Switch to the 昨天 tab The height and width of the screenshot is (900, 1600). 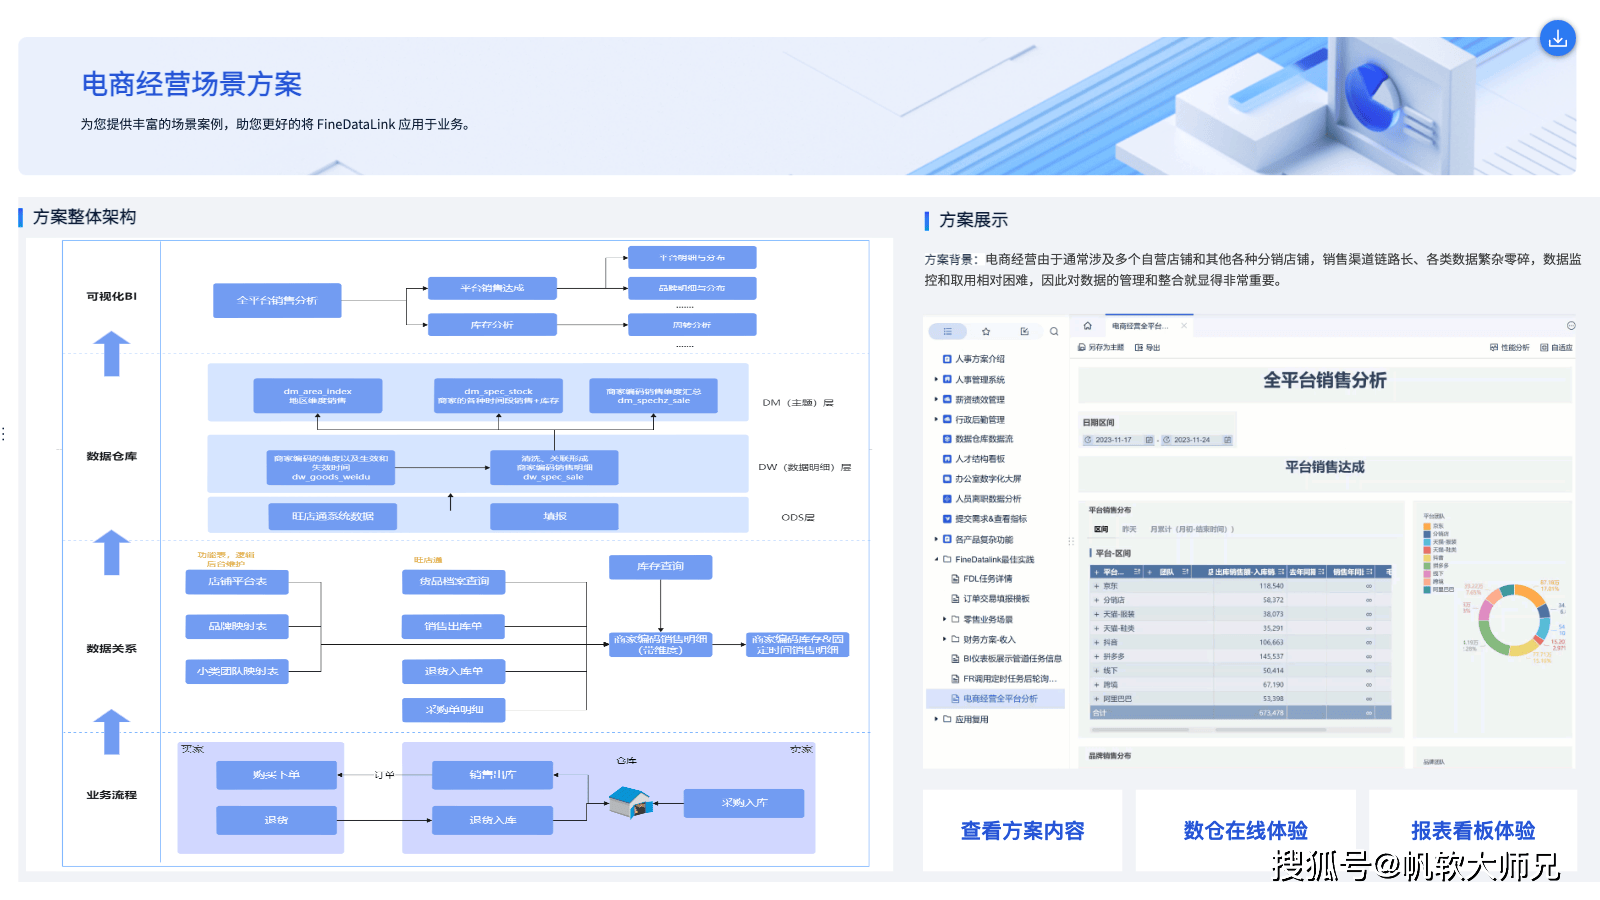[1129, 529]
